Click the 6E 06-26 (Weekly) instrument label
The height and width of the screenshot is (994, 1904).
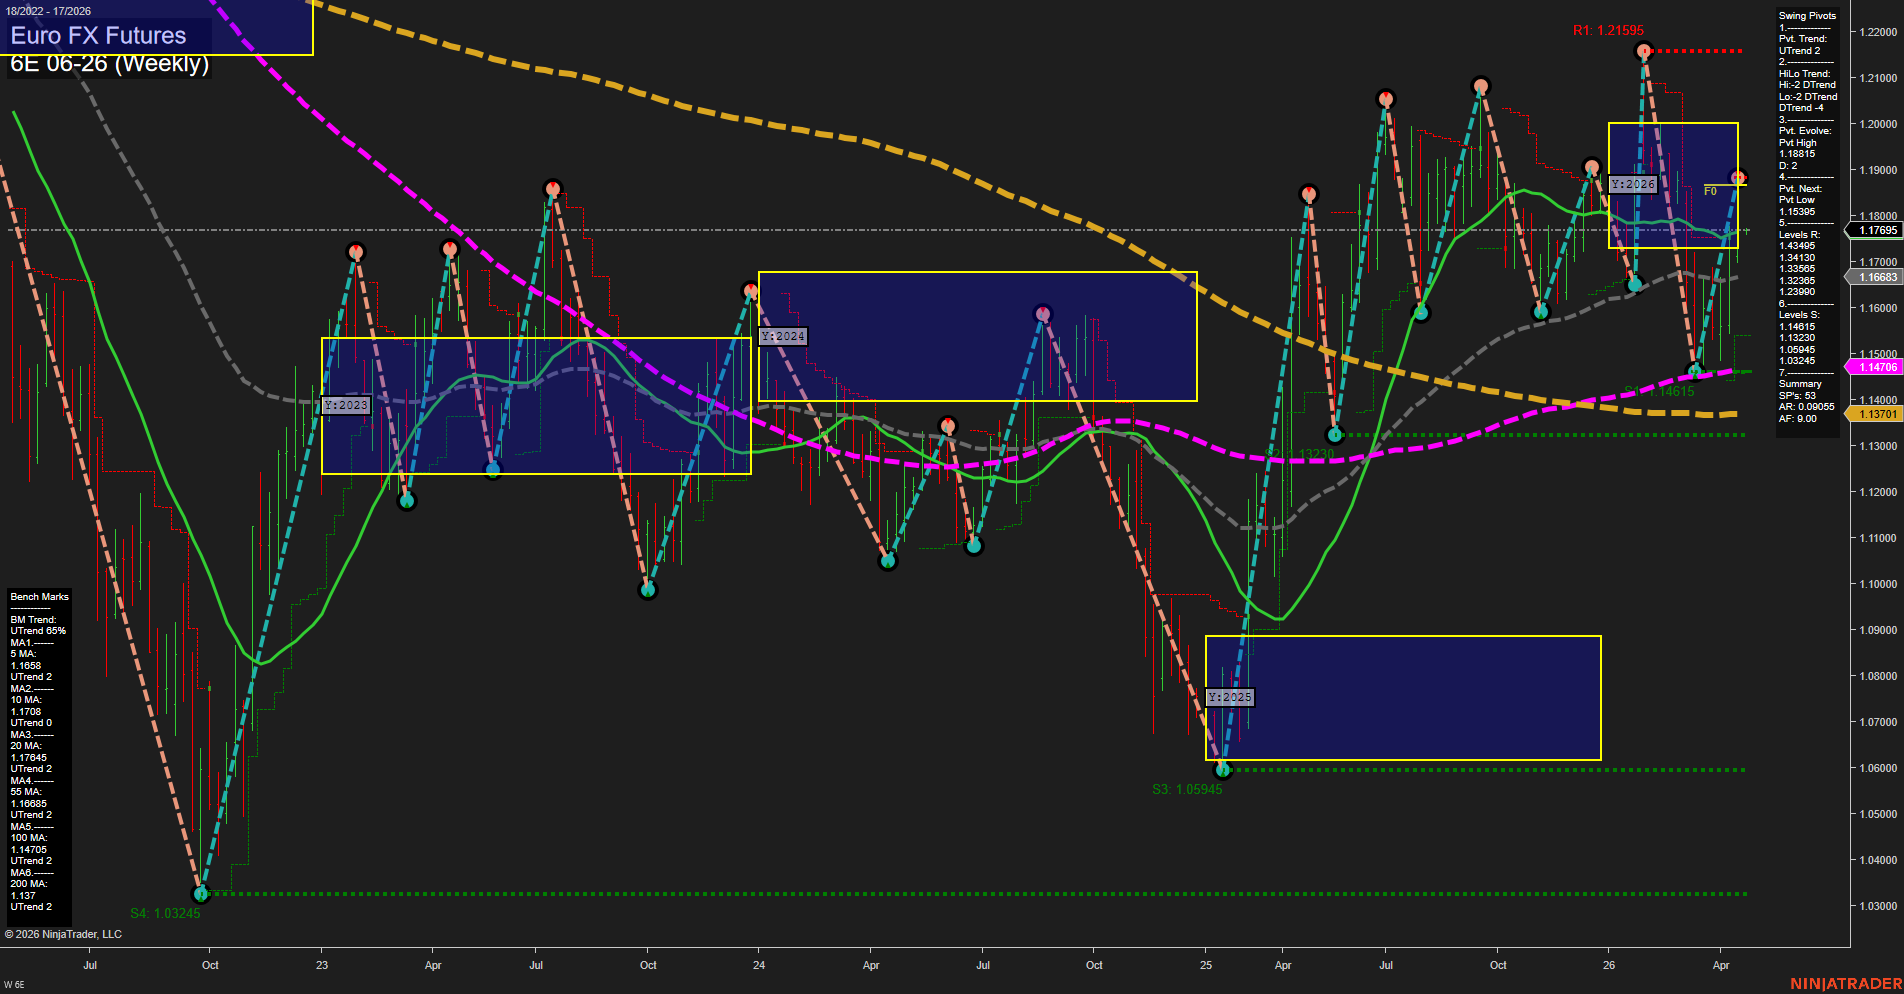110,63
